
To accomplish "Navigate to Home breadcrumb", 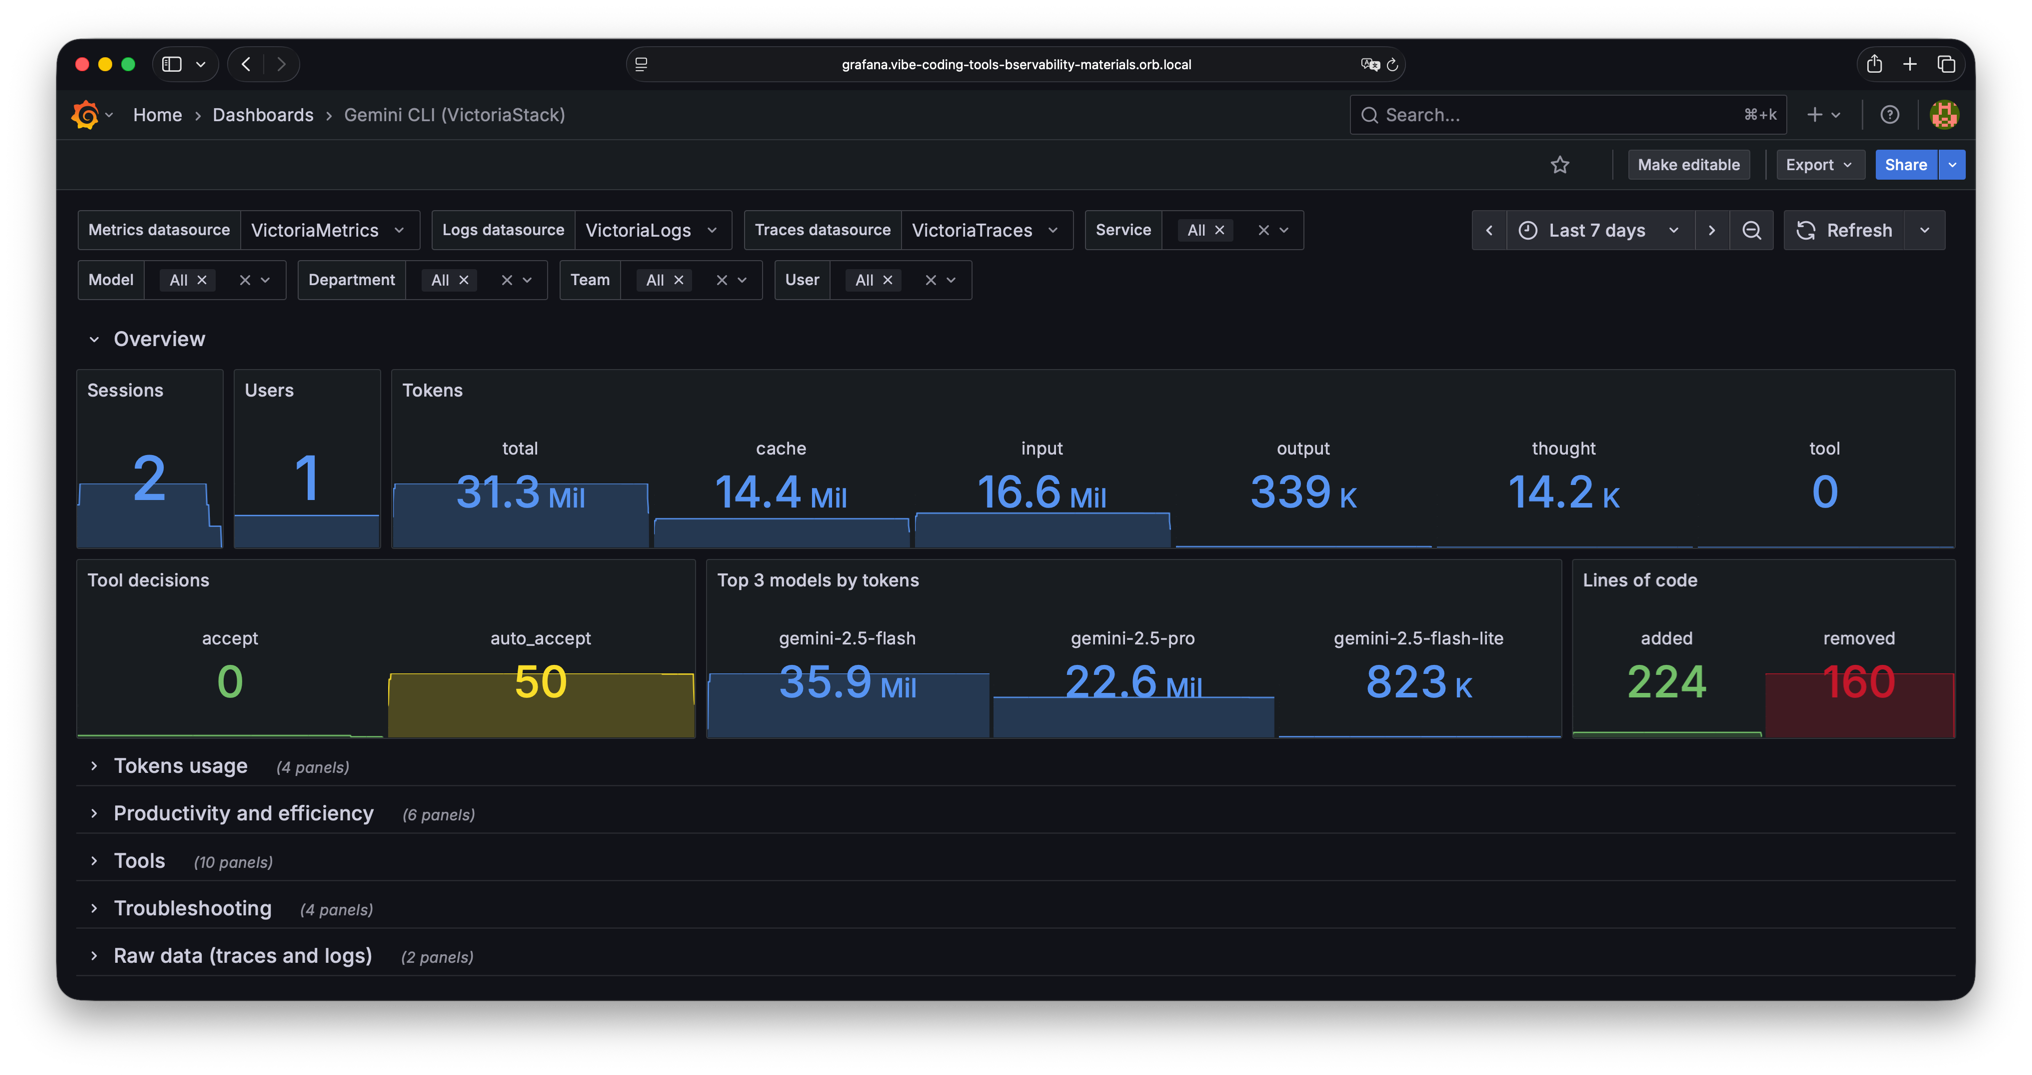I will [157, 115].
